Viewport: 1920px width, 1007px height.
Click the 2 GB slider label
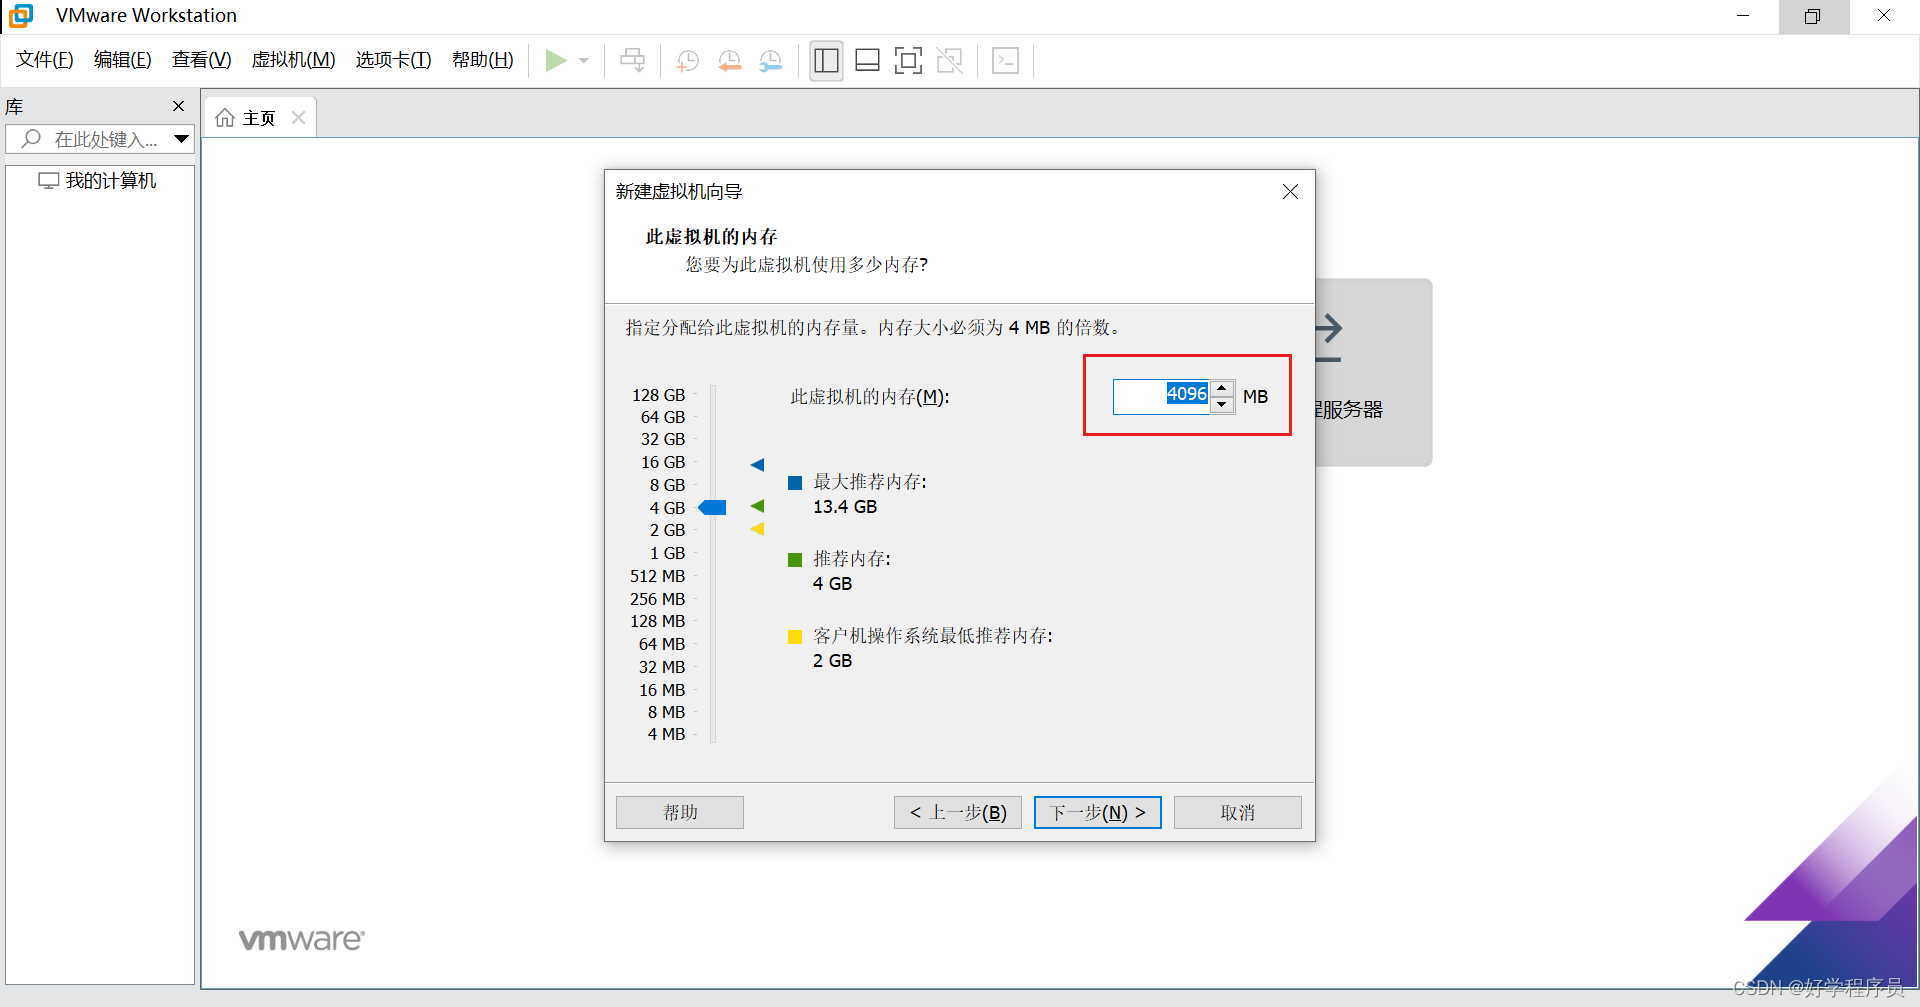[667, 530]
